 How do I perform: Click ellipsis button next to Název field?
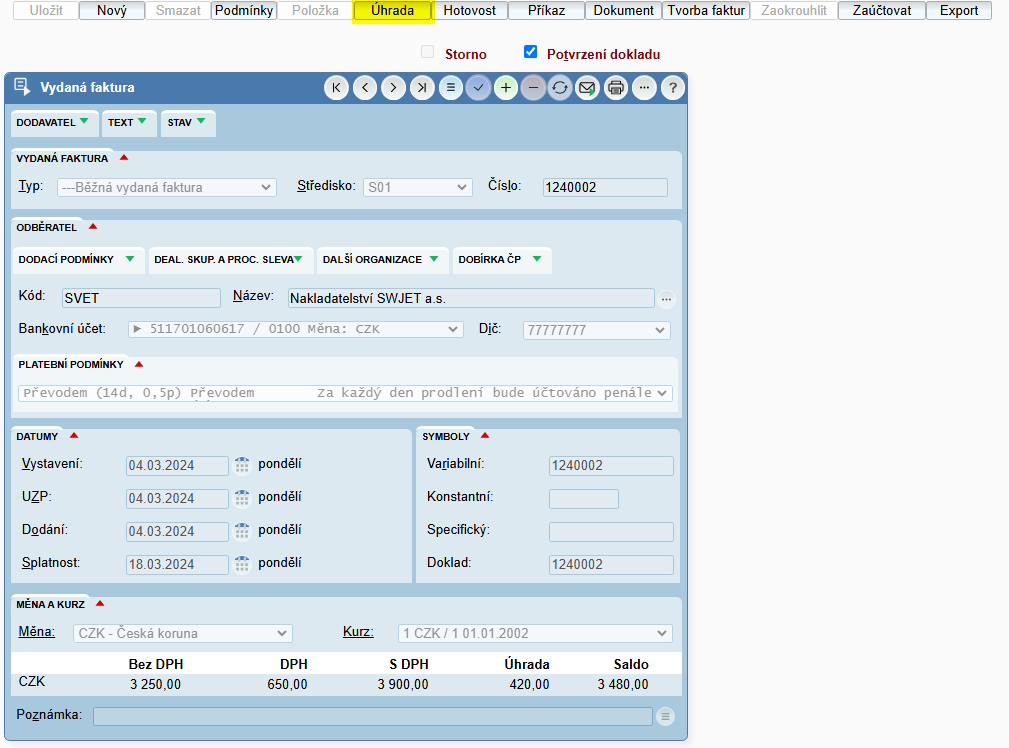tap(667, 299)
